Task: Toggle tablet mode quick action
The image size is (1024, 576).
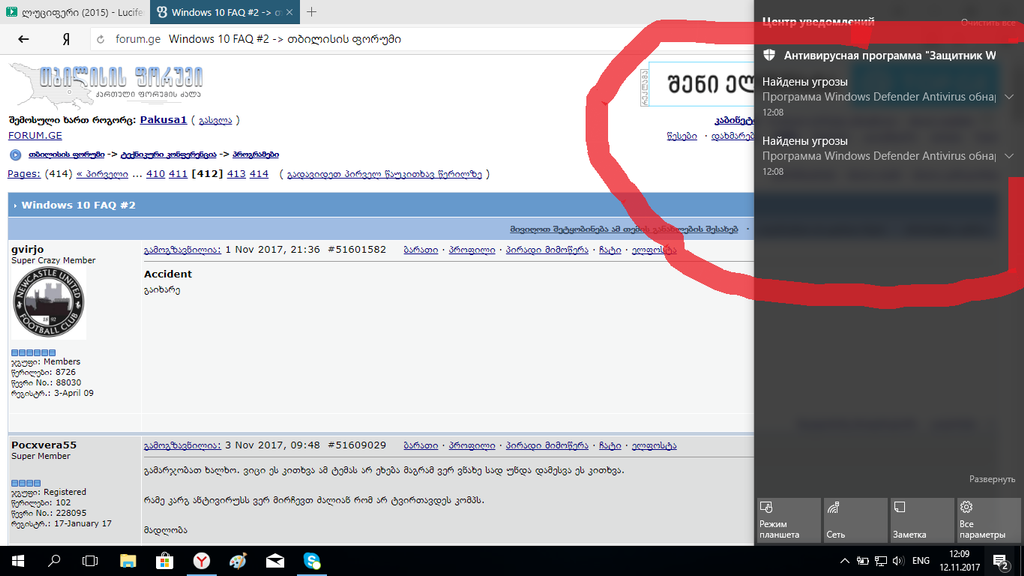Action: (x=788, y=520)
